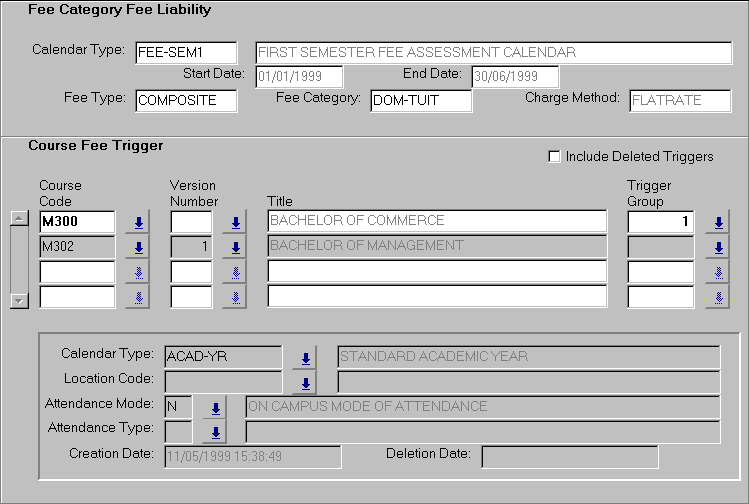The height and width of the screenshot is (504, 749).
Task: Open Version Number lookup for M300 row
Action: (x=233, y=222)
